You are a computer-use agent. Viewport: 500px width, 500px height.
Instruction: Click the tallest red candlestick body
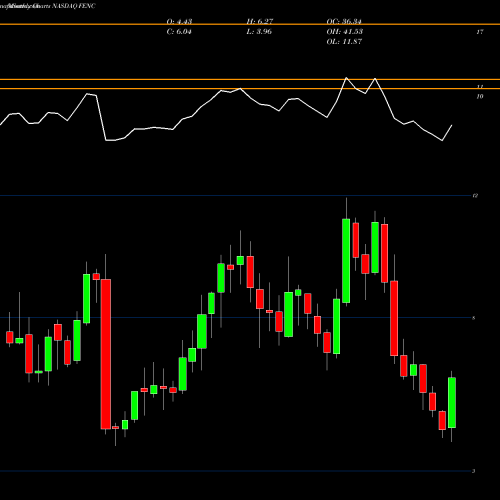(x=106, y=354)
